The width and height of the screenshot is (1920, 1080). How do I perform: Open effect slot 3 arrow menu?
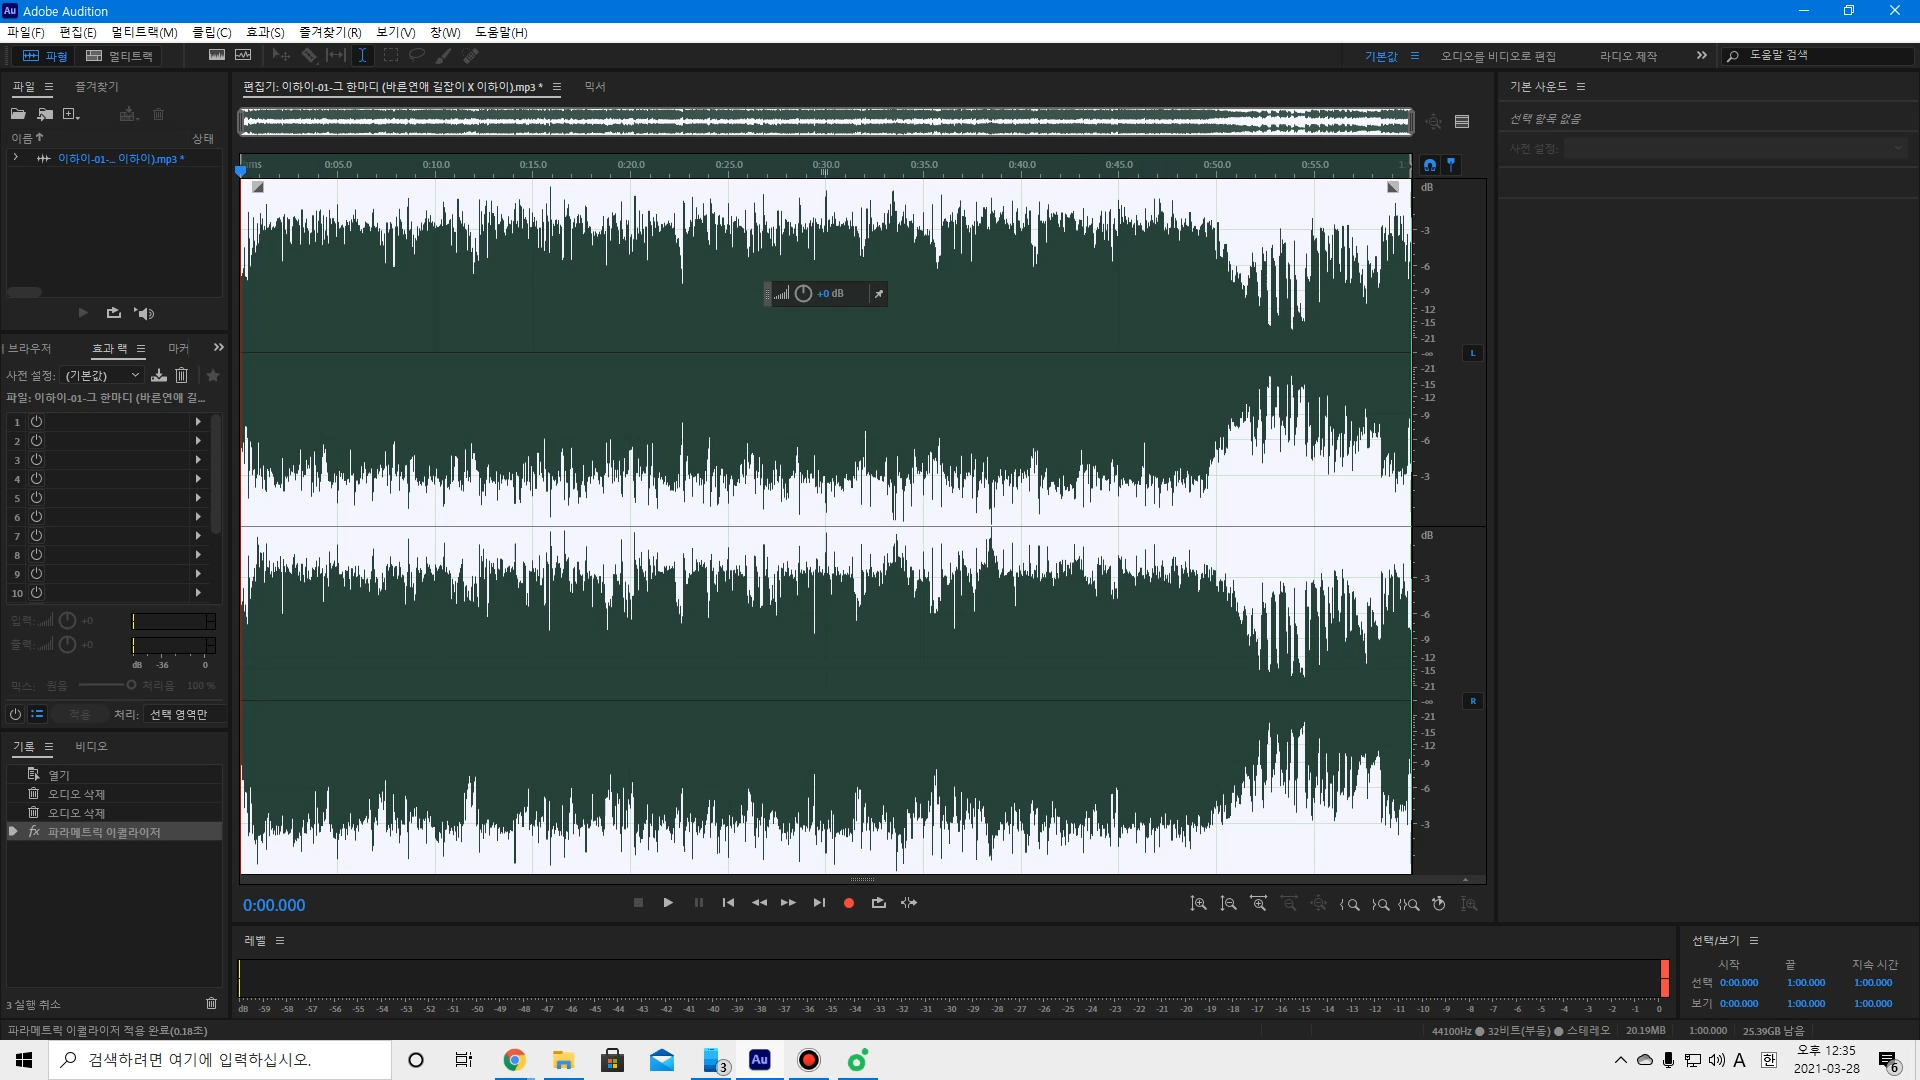point(198,460)
